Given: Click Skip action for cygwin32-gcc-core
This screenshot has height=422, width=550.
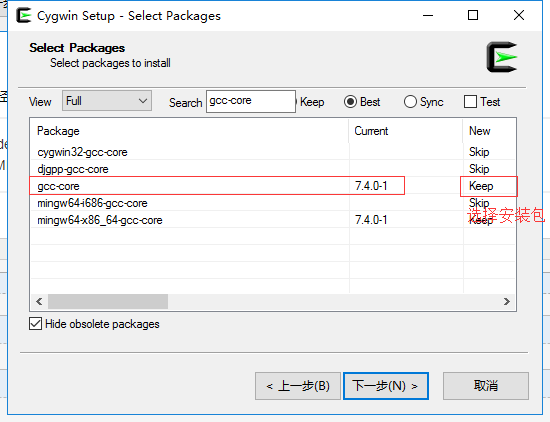Looking at the screenshot, I should 479,152.
